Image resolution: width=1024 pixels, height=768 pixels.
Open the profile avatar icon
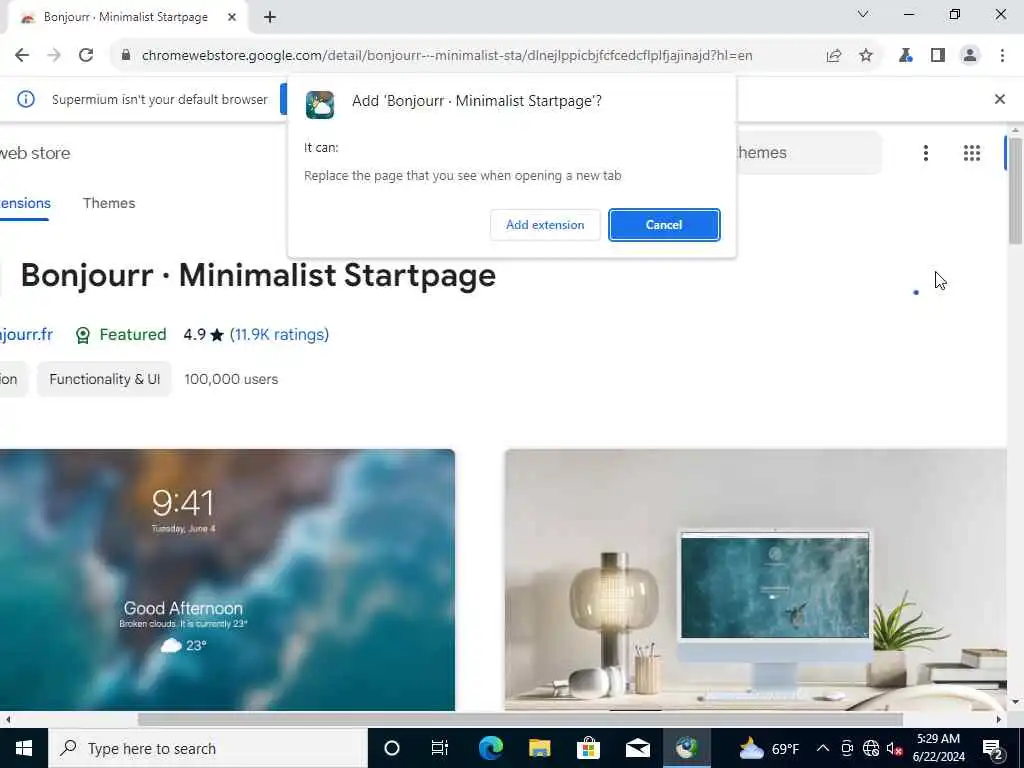(970, 56)
